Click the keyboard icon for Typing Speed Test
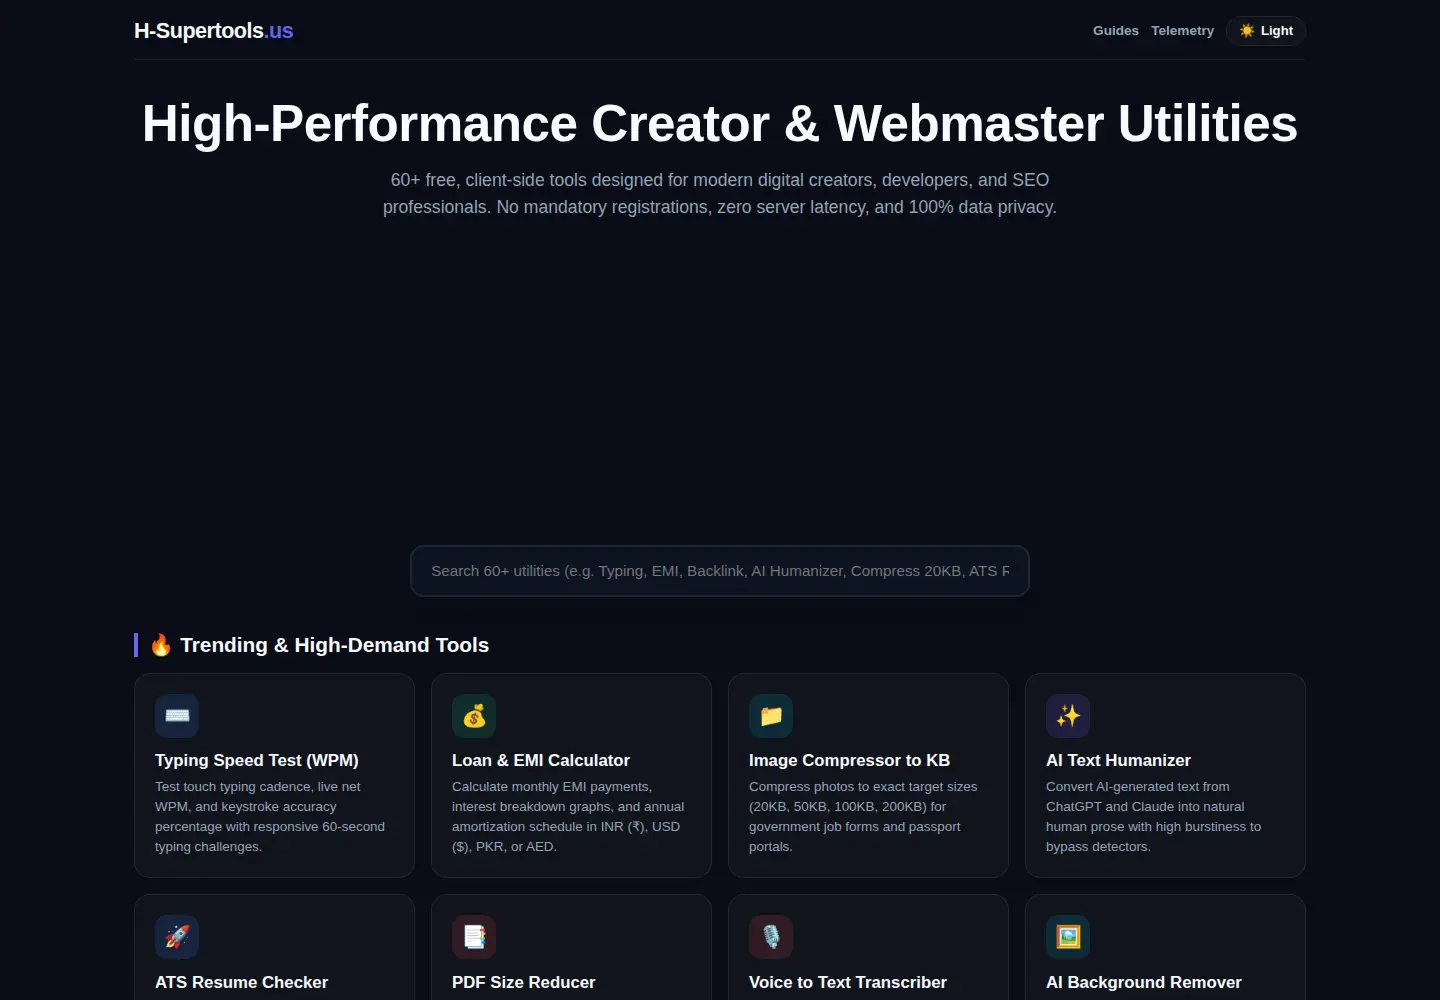 pos(177,716)
